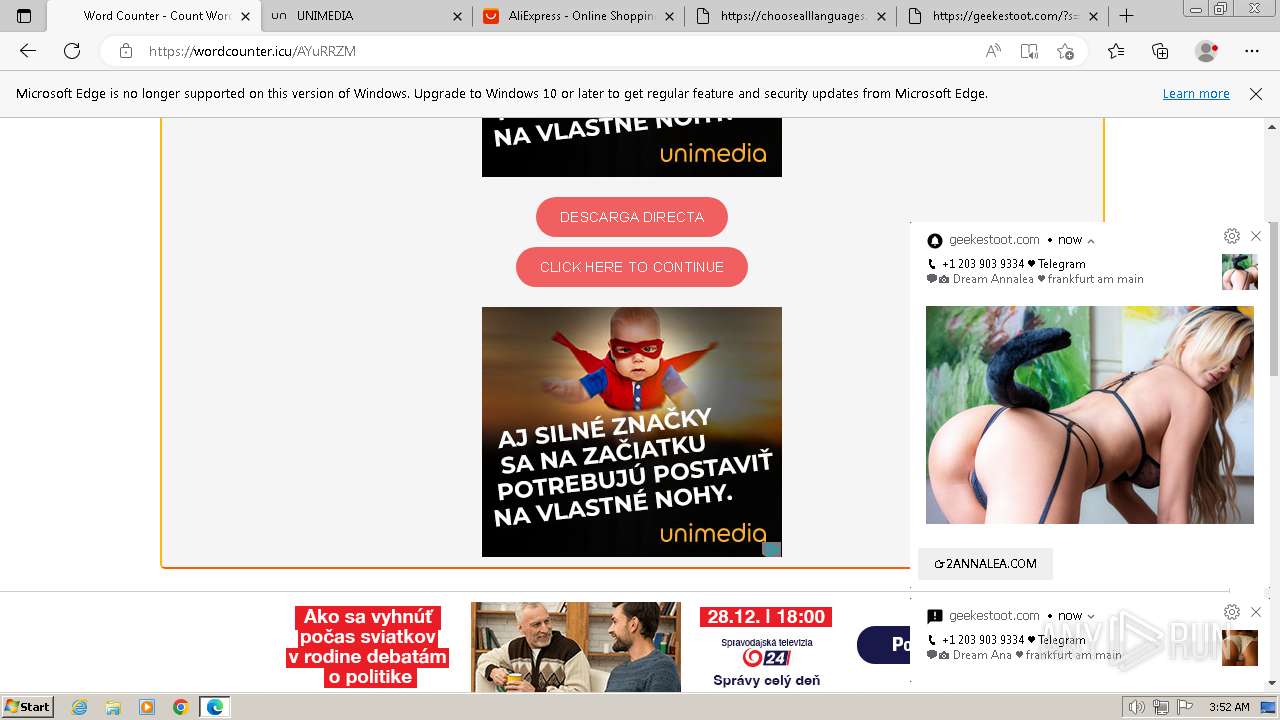
Task: Open the Learn more link
Action: pyautogui.click(x=1196, y=94)
